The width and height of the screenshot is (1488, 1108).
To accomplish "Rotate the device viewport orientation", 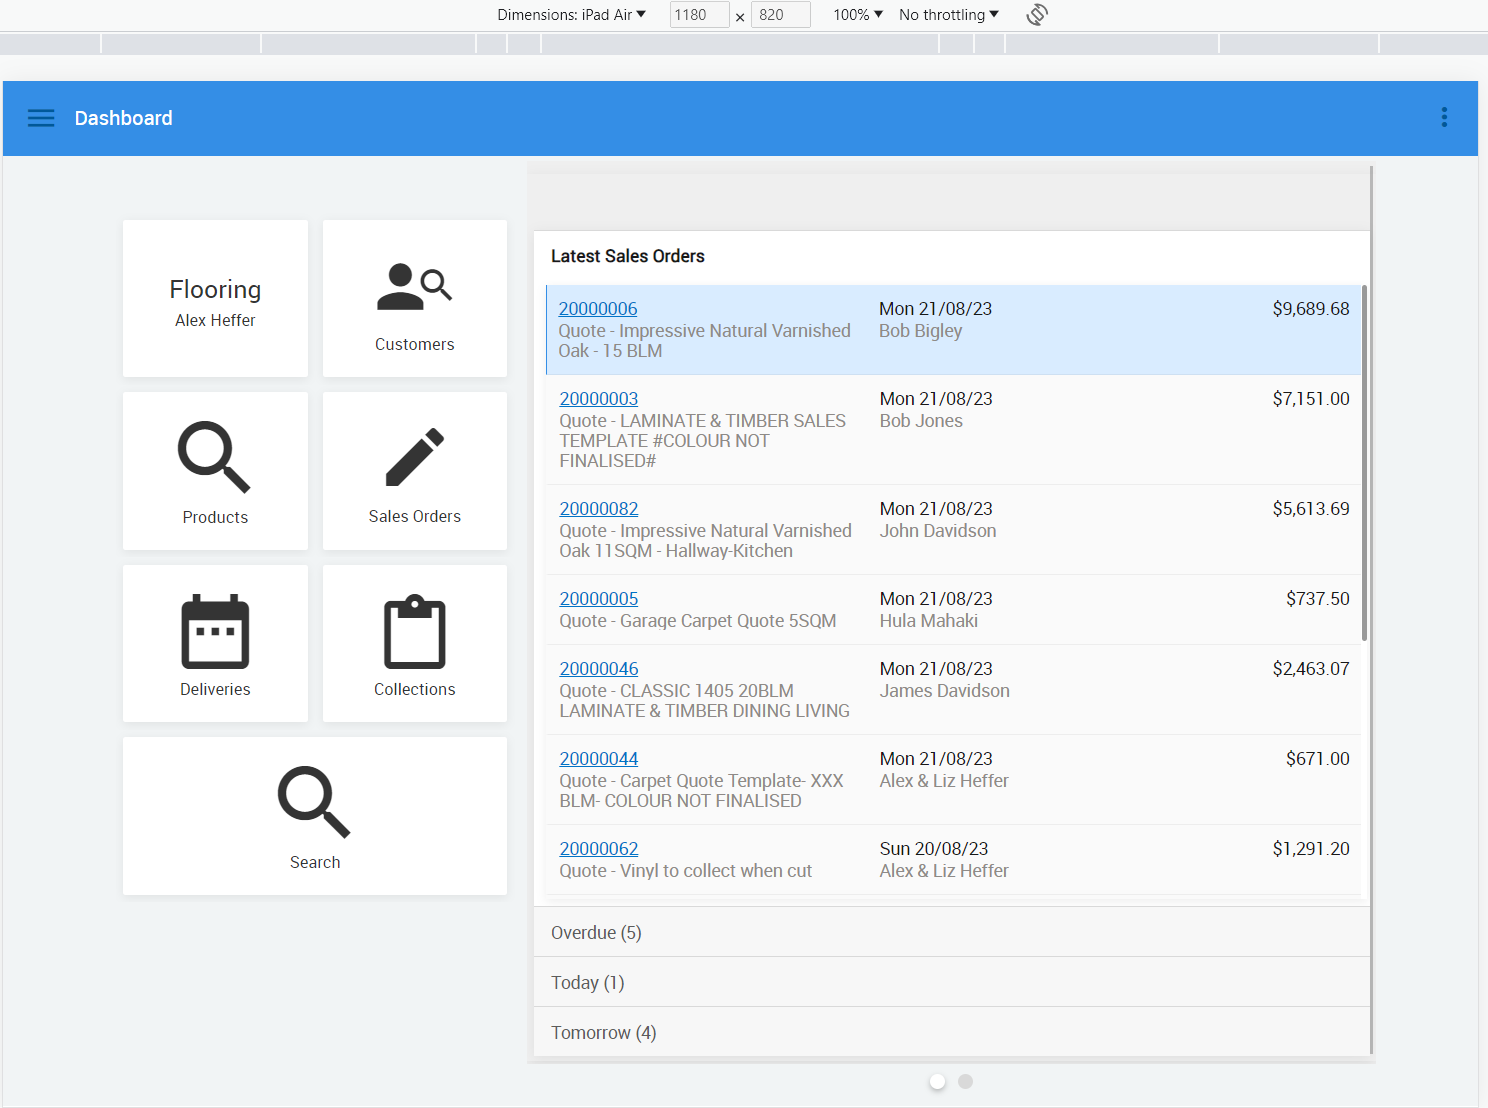I will (x=1037, y=14).
